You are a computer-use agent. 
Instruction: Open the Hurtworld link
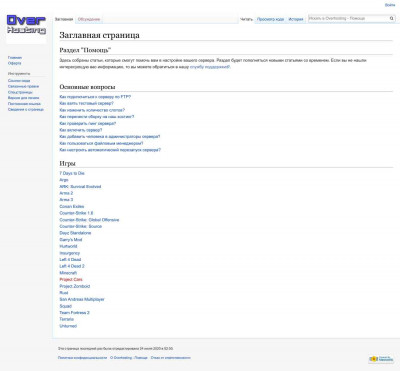pos(68,246)
